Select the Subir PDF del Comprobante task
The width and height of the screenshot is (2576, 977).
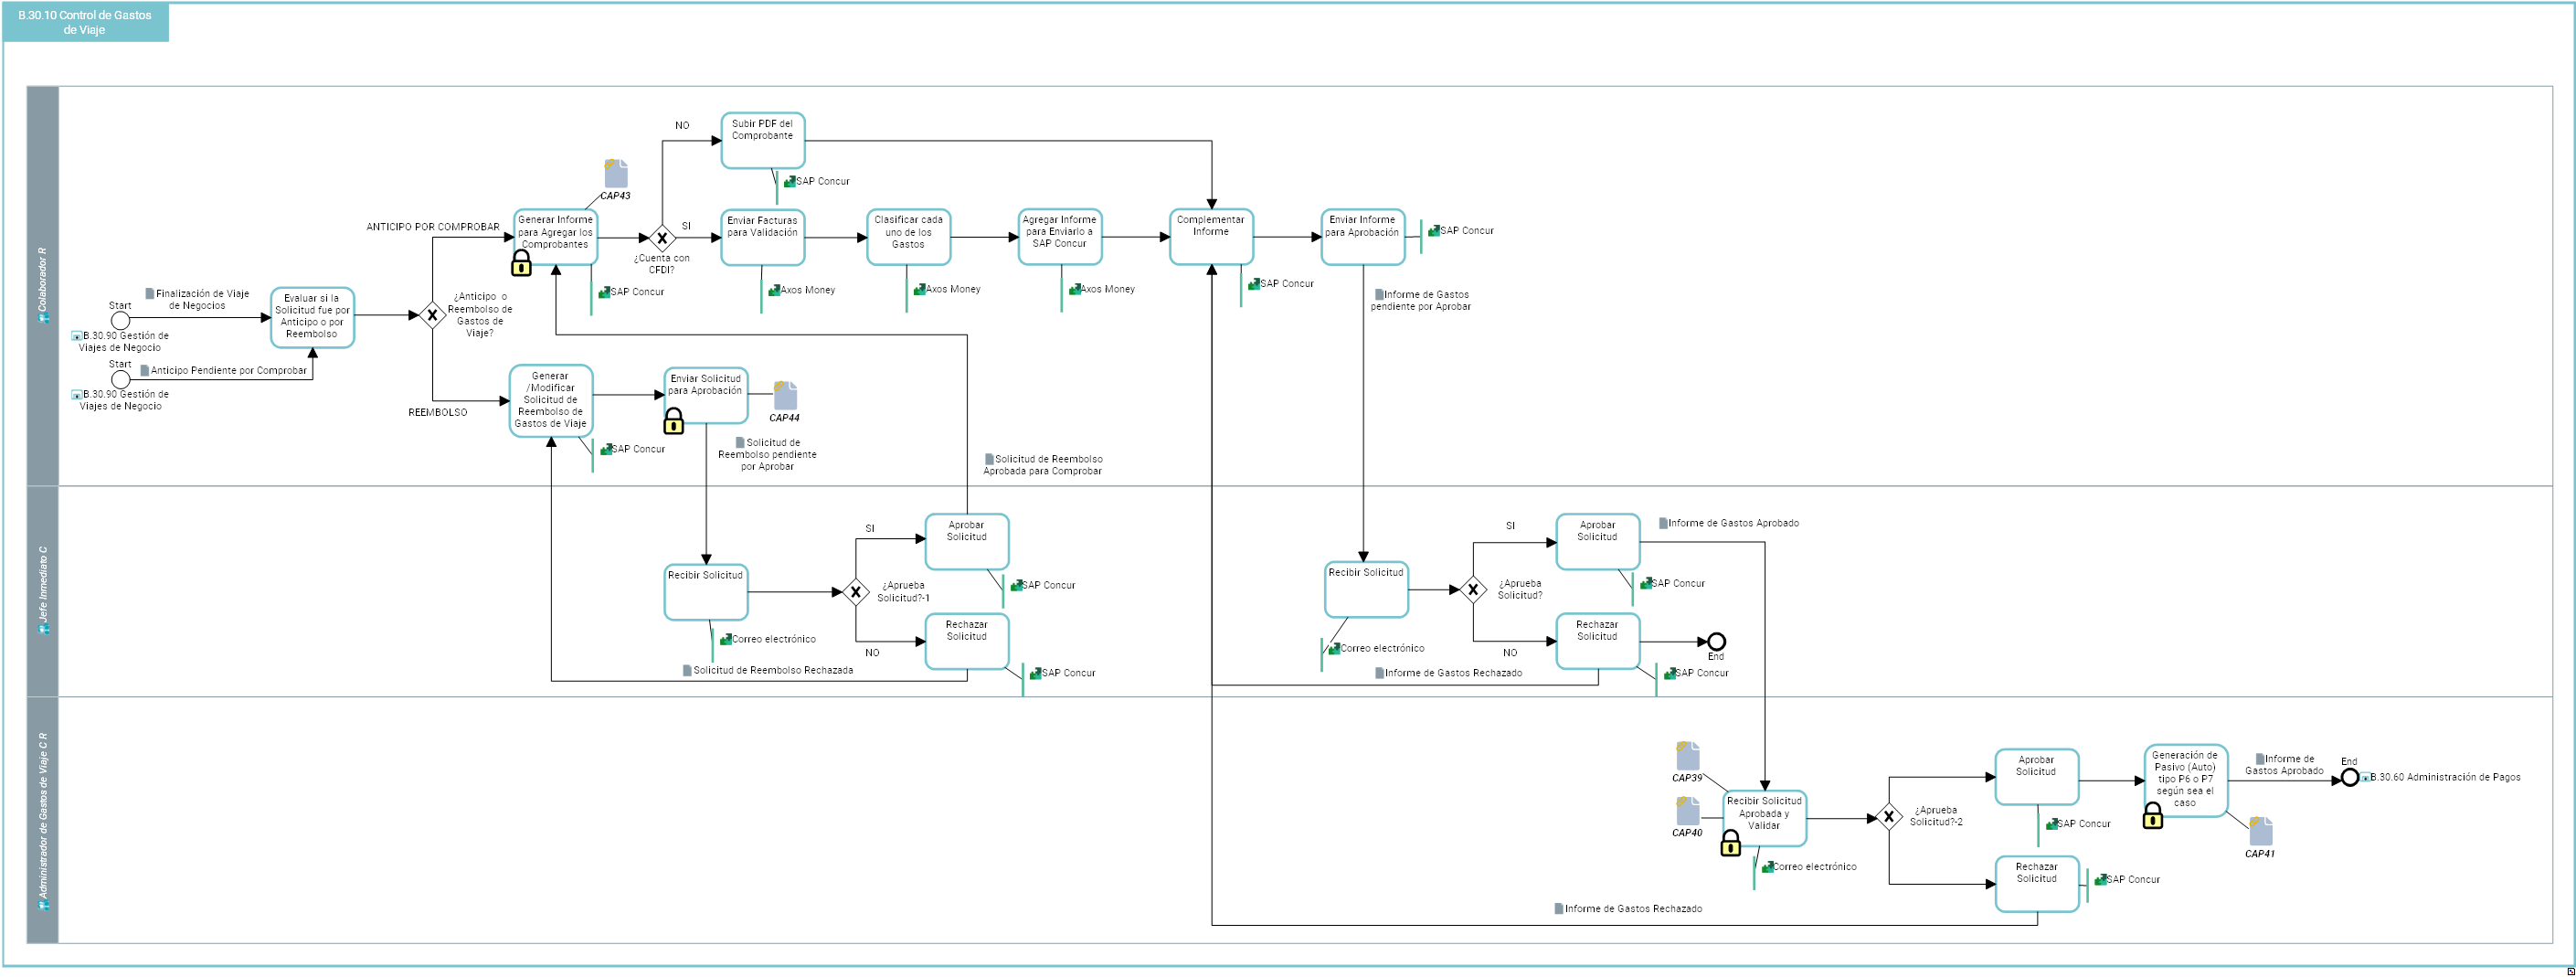click(763, 141)
